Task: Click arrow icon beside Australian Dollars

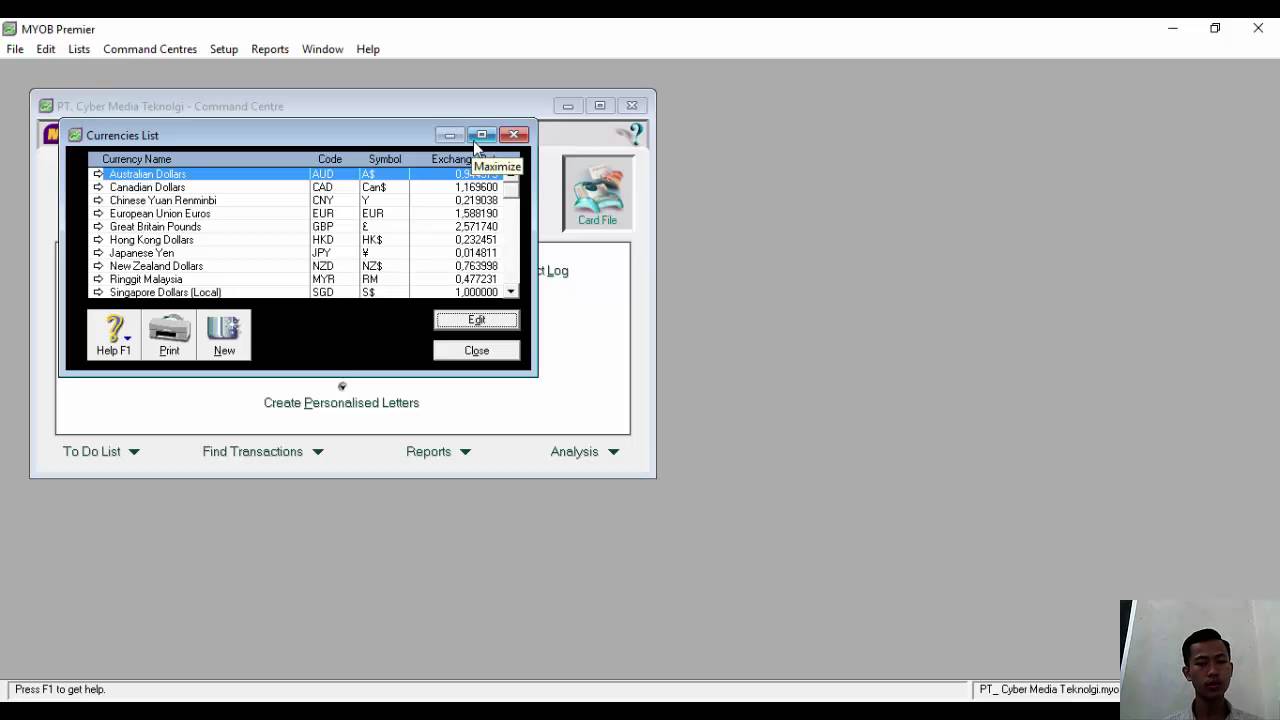Action: tap(98, 174)
